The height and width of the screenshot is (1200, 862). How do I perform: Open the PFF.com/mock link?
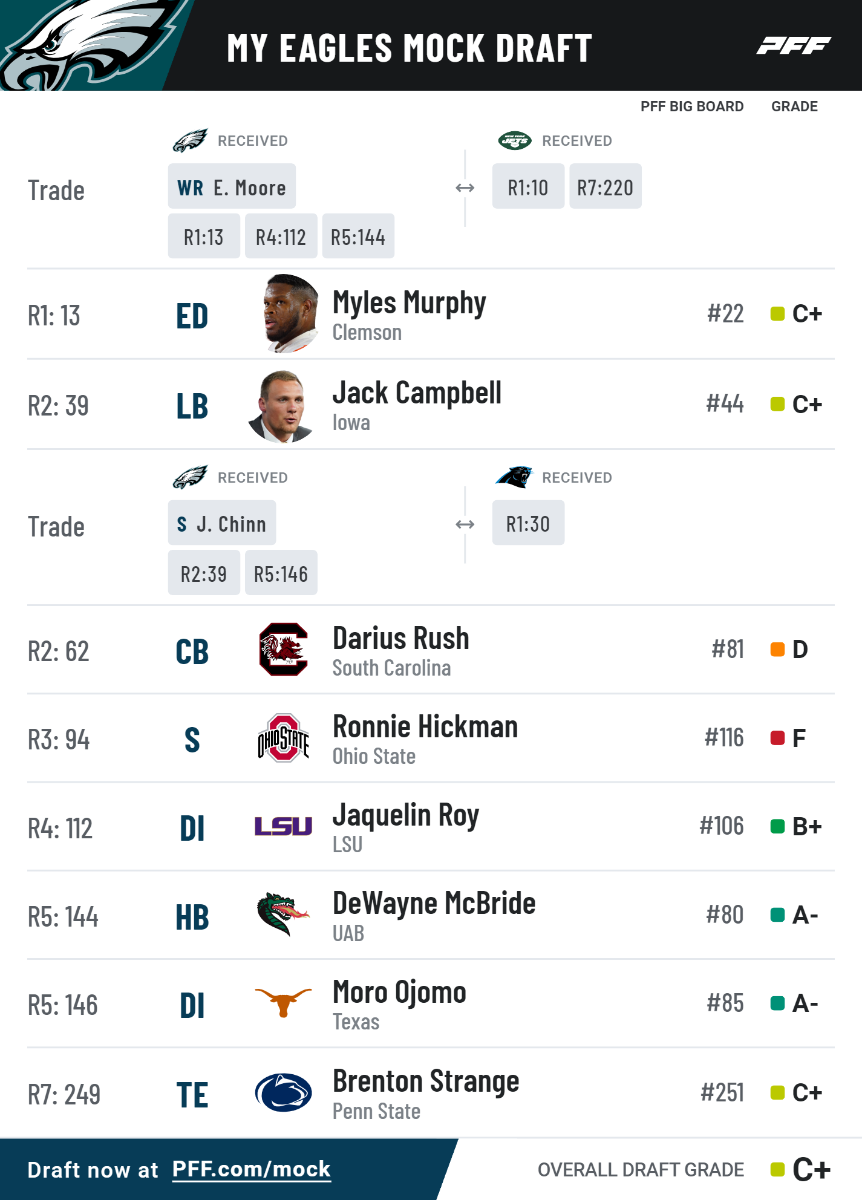click(251, 1170)
